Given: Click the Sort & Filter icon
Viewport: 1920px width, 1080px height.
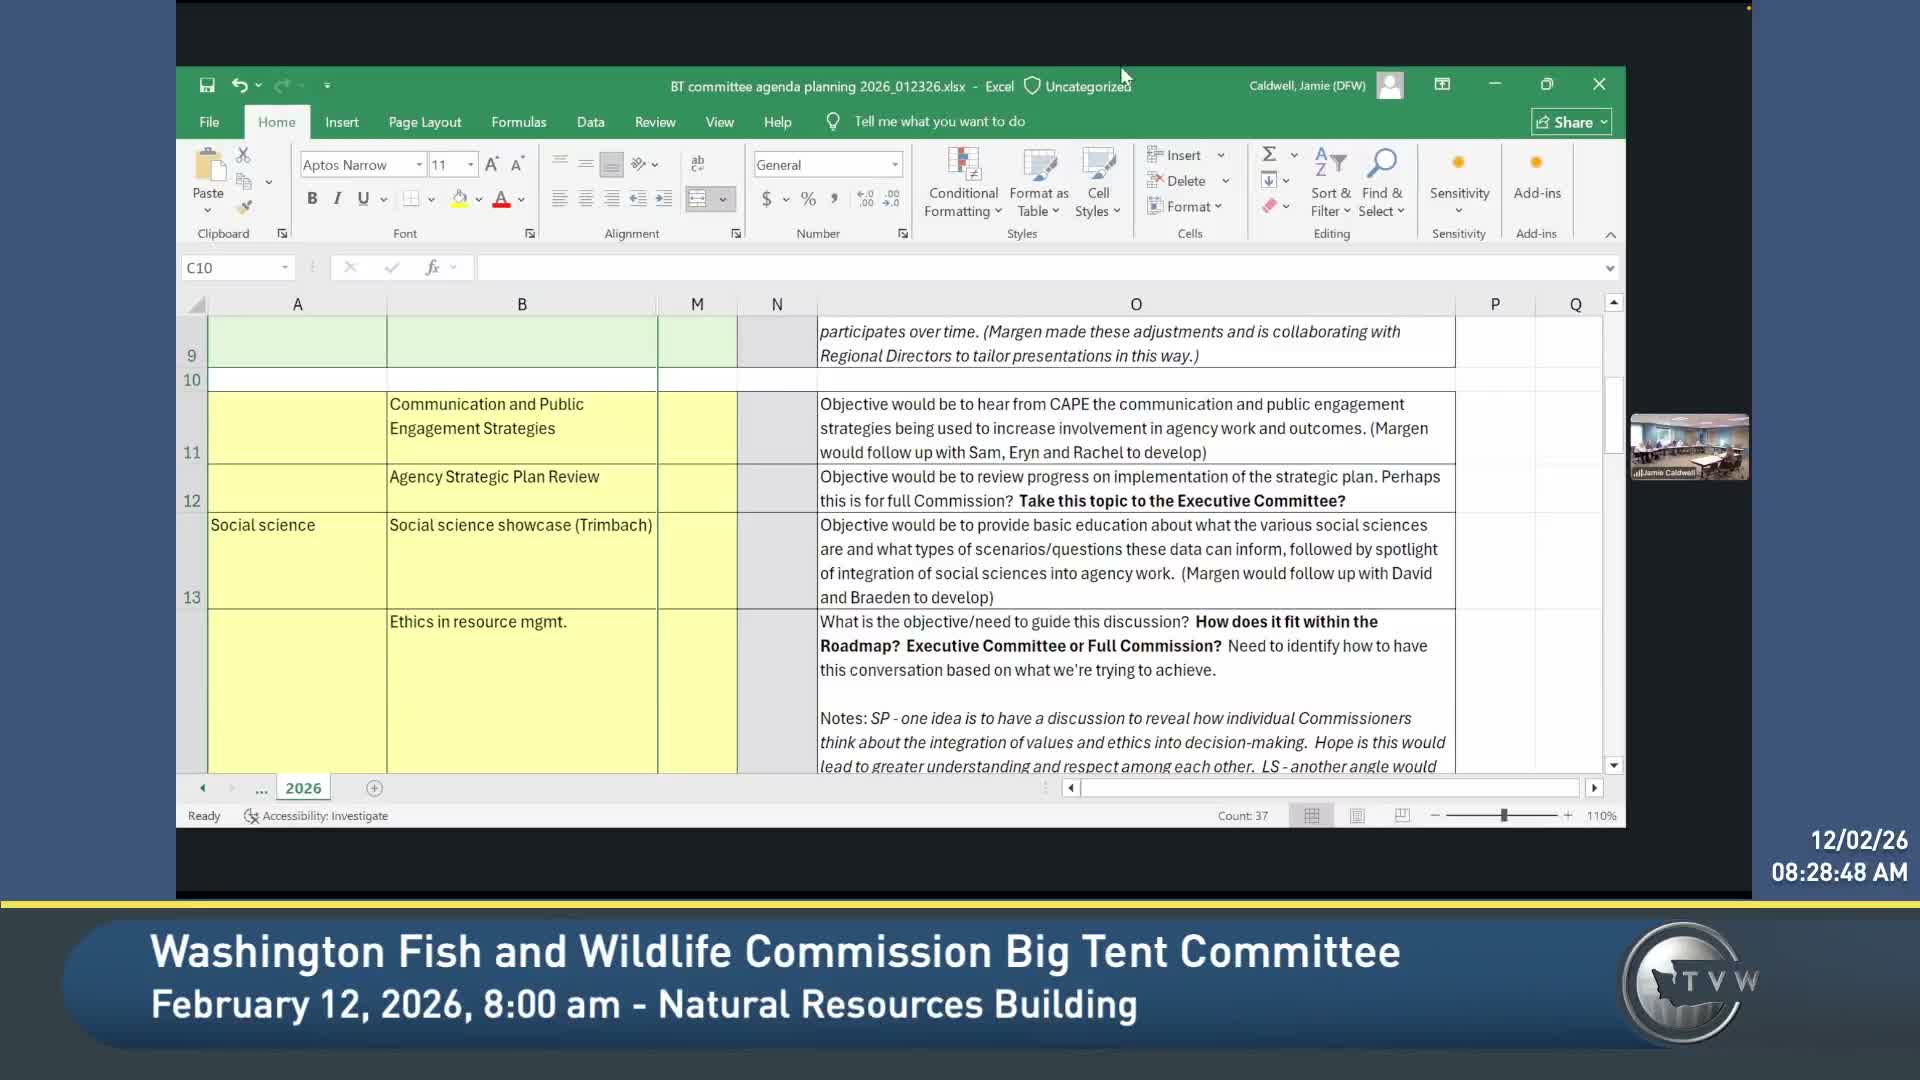Looking at the screenshot, I should tap(1330, 164).
